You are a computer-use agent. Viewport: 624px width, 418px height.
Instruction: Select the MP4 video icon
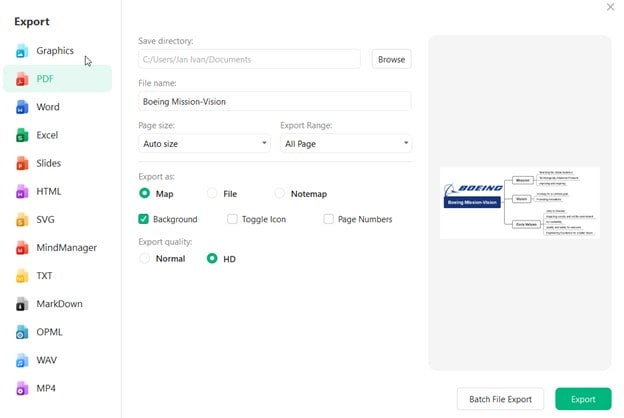(22, 389)
